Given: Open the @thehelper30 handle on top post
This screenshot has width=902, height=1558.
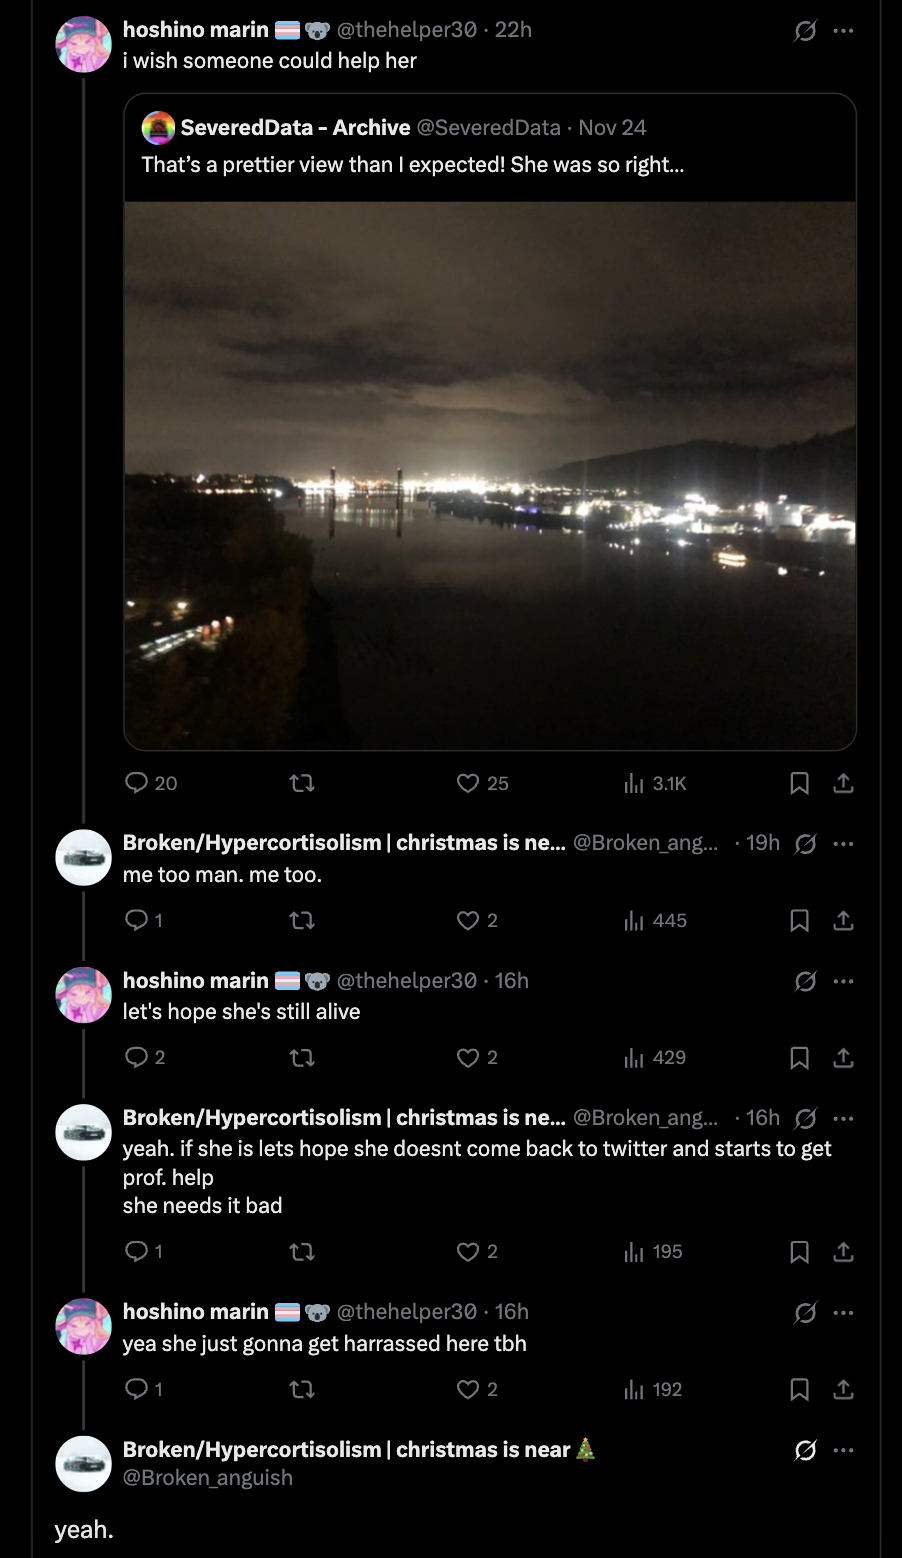Looking at the screenshot, I should click(407, 30).
